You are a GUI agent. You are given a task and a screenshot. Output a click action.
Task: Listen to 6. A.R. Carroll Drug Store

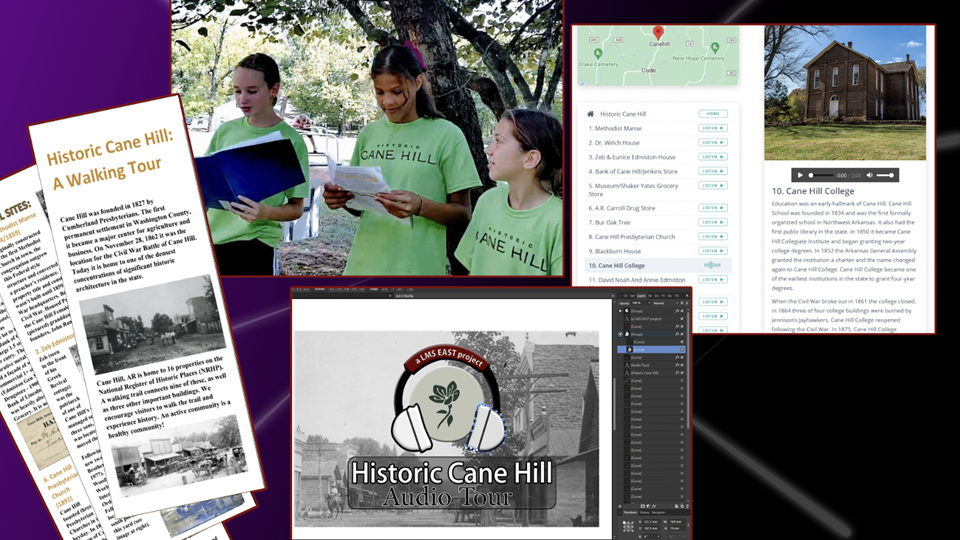[x=713, y=208]
